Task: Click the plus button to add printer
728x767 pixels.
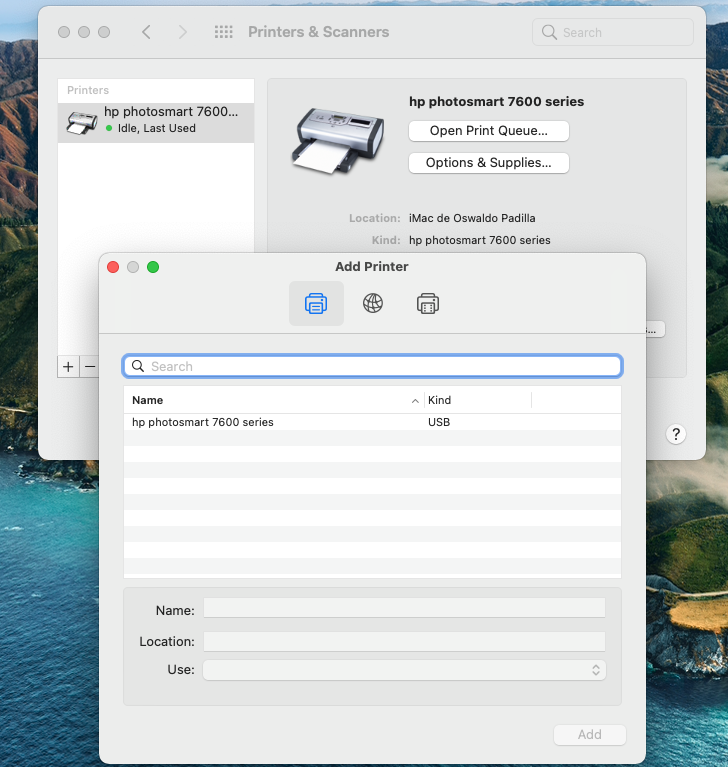Action: 68,367
